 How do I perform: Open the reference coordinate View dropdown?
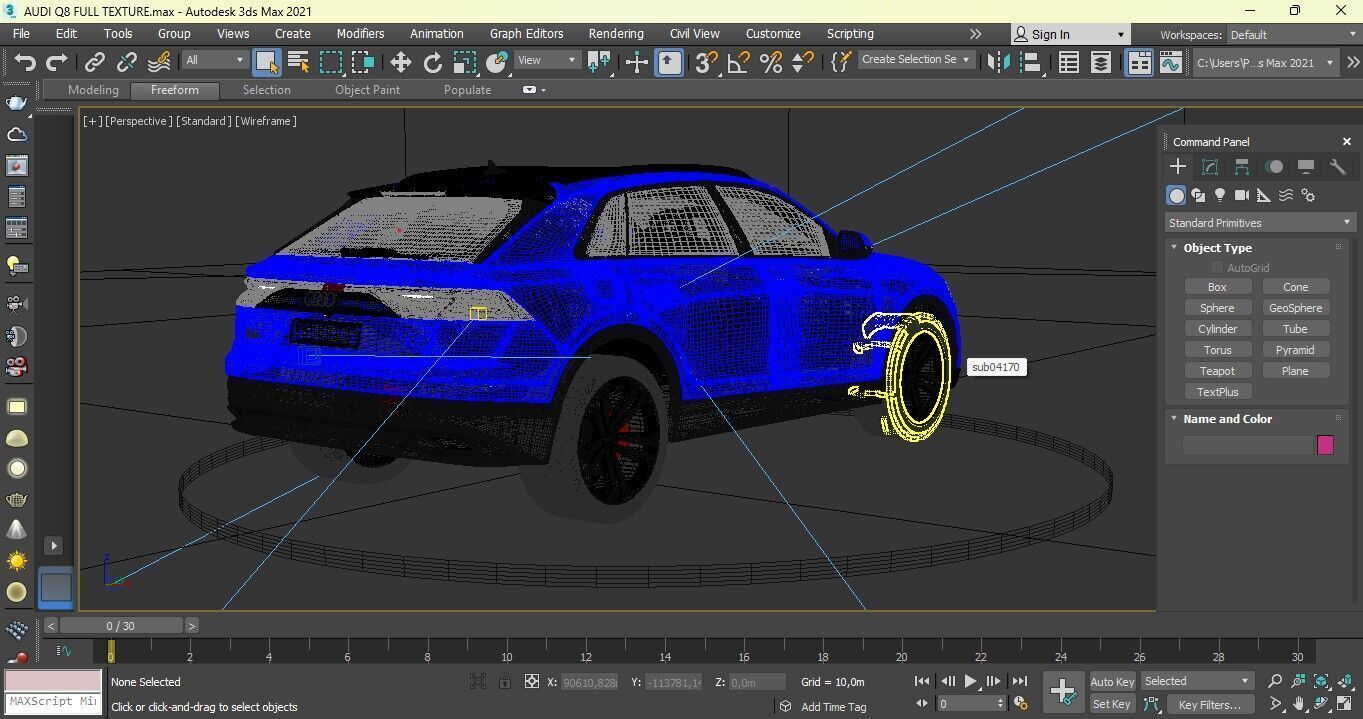546,60
